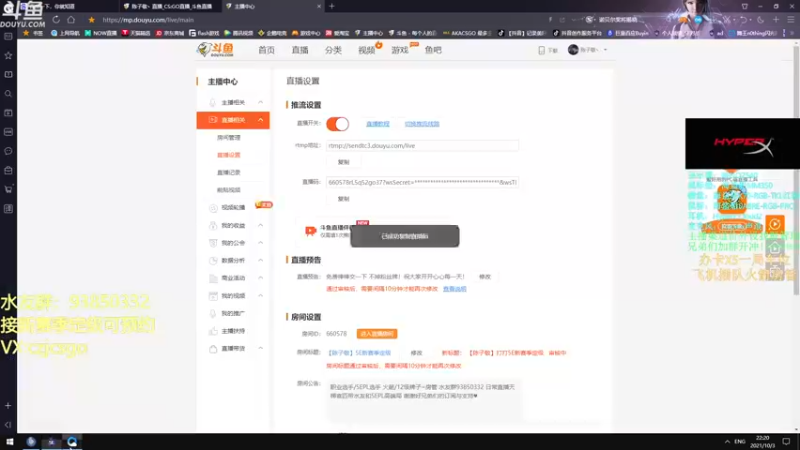
Task: Go to 首页 in top navigation
Action: (266, 50)
